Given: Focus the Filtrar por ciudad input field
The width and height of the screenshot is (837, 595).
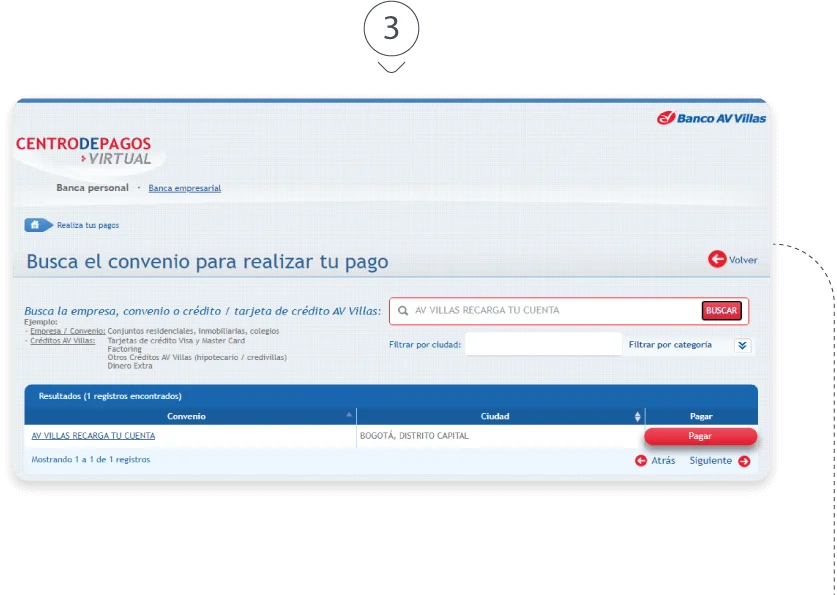Looking at the screenshot, I should (543, 345).
